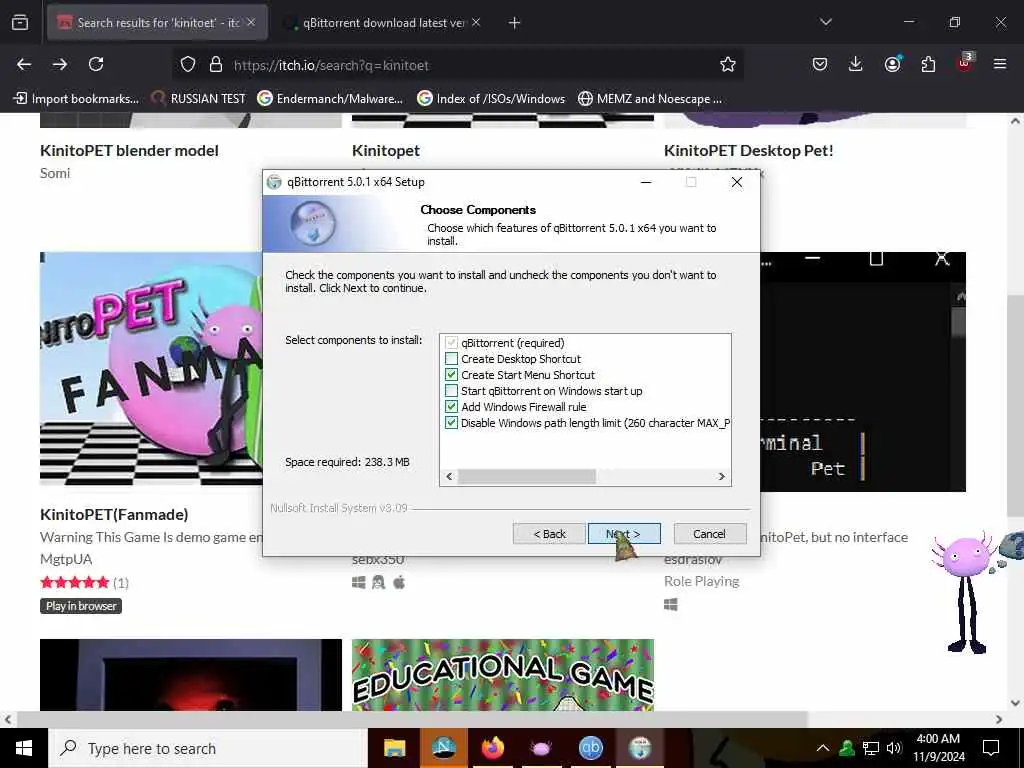The height and width of the screenshot is (768, 1024).
Task: Open Import bookmarks toolbar item
Action: point(76,99)
